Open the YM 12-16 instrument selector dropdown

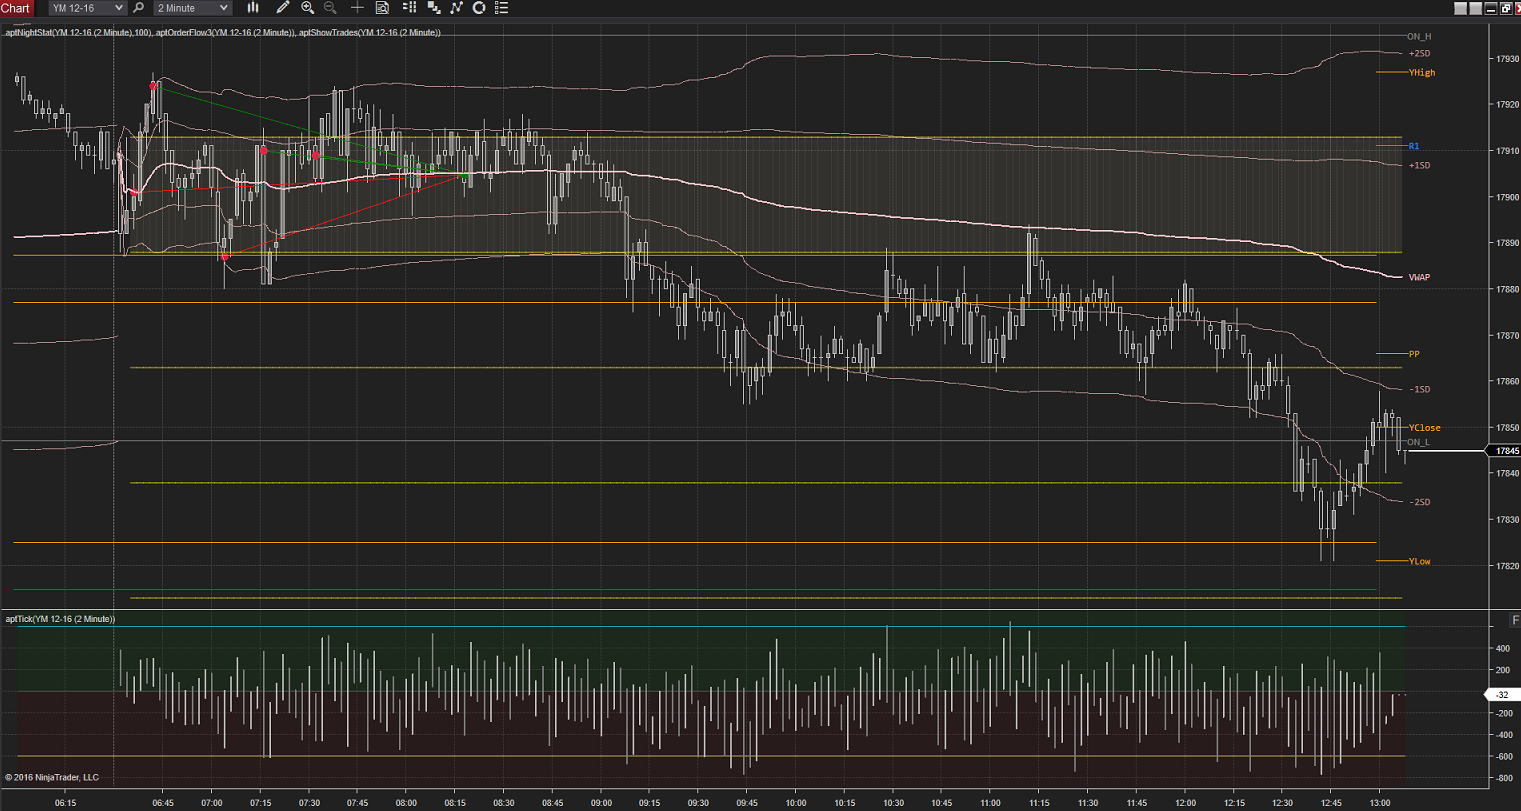[x=87, y=8]
